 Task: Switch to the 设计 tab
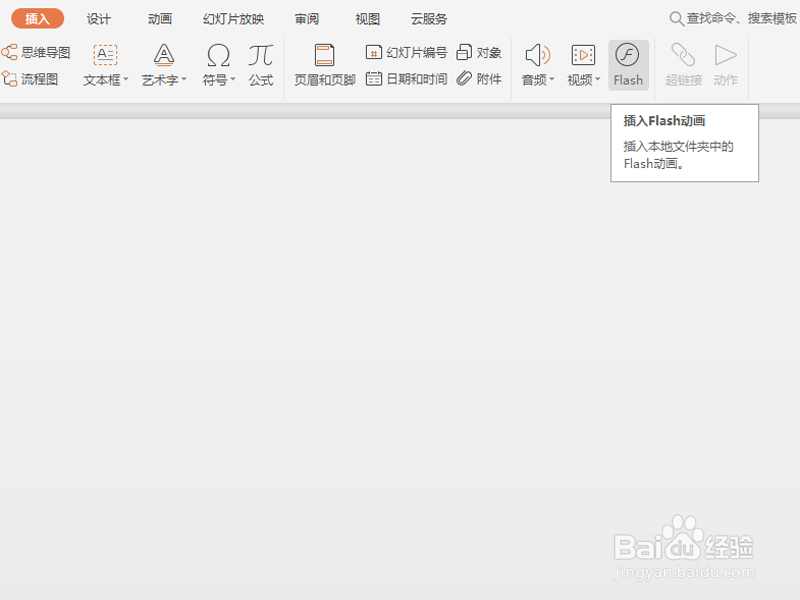98,19
